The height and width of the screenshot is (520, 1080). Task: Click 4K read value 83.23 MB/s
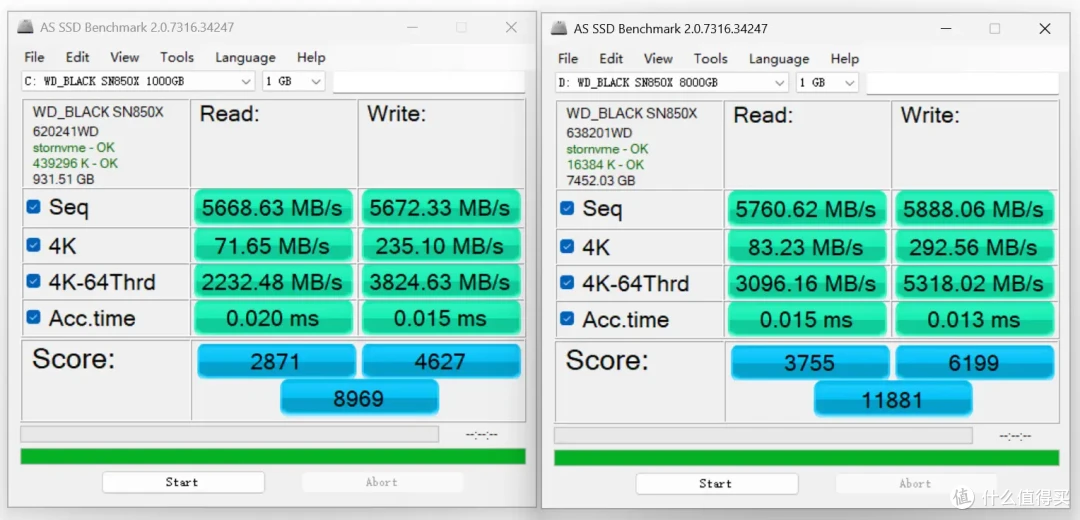click(x=807, y=247)
